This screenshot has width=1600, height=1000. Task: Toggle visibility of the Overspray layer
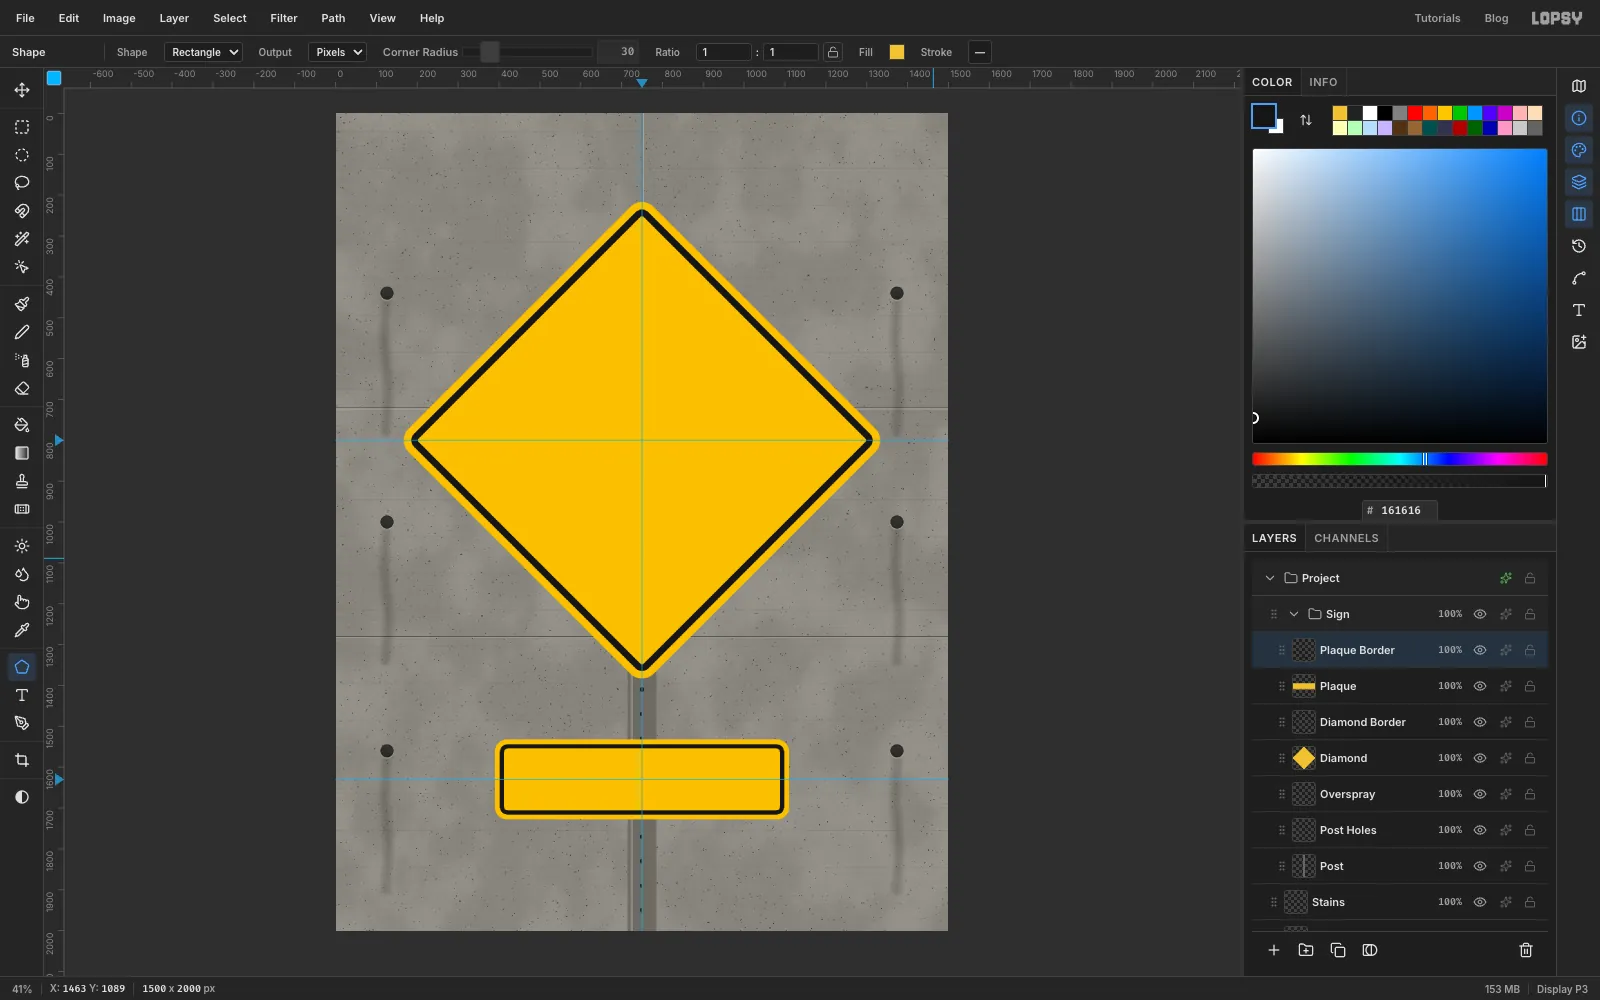pos(1480,794)
